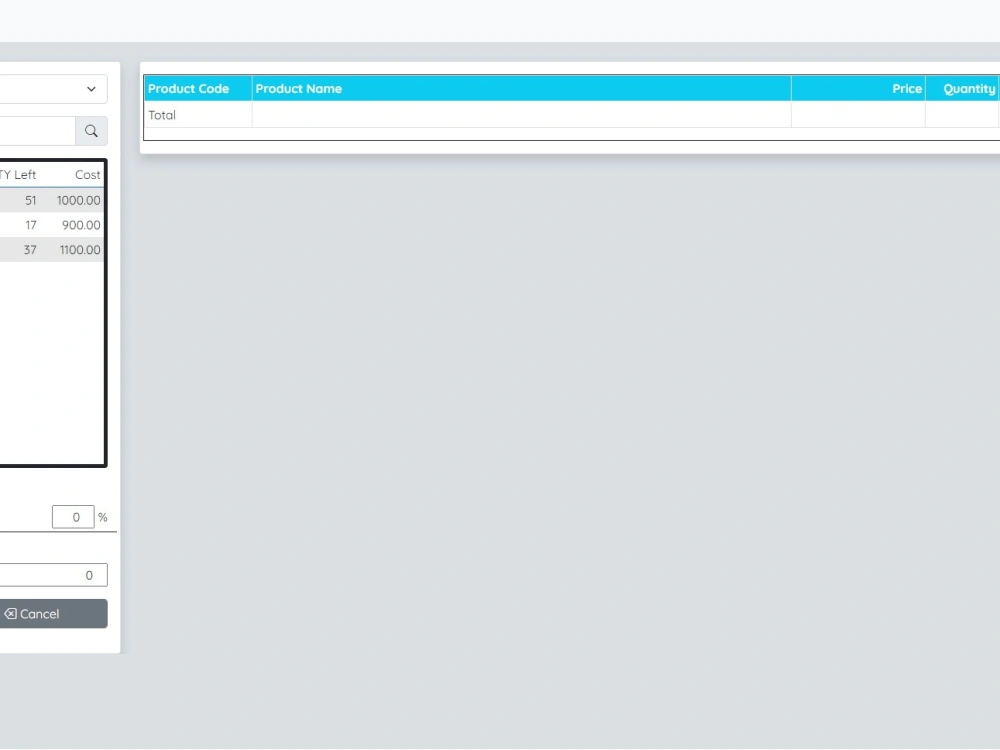Click the Cancel button
Screen dimensions: 1000x750
[54, 614]
